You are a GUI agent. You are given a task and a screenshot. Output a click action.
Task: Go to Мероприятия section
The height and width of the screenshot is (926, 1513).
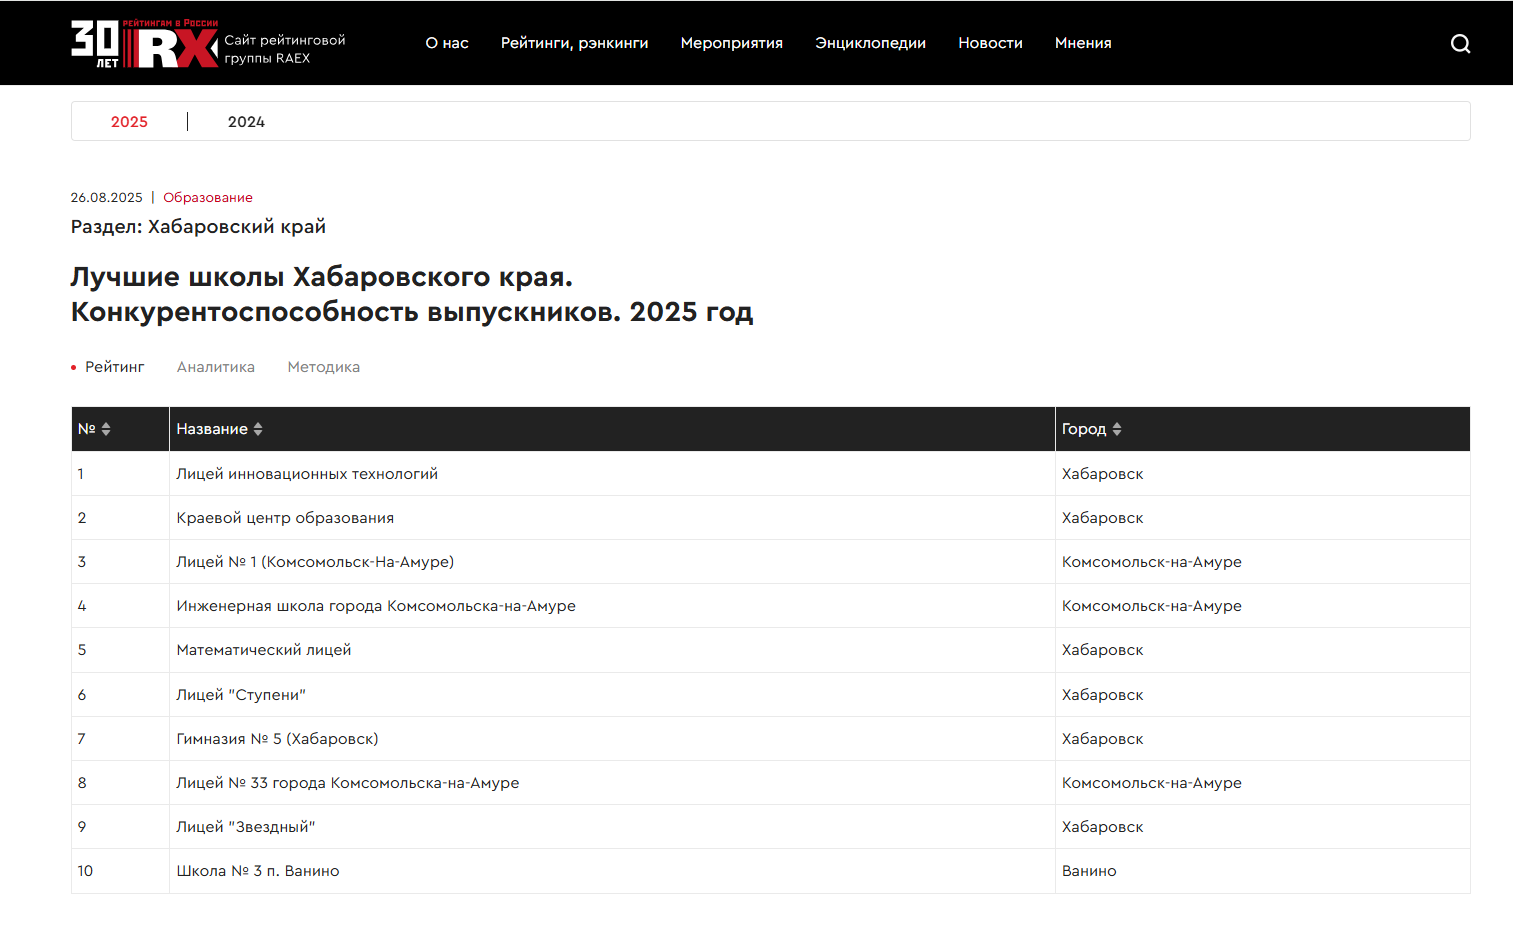(x=731, y=43)
